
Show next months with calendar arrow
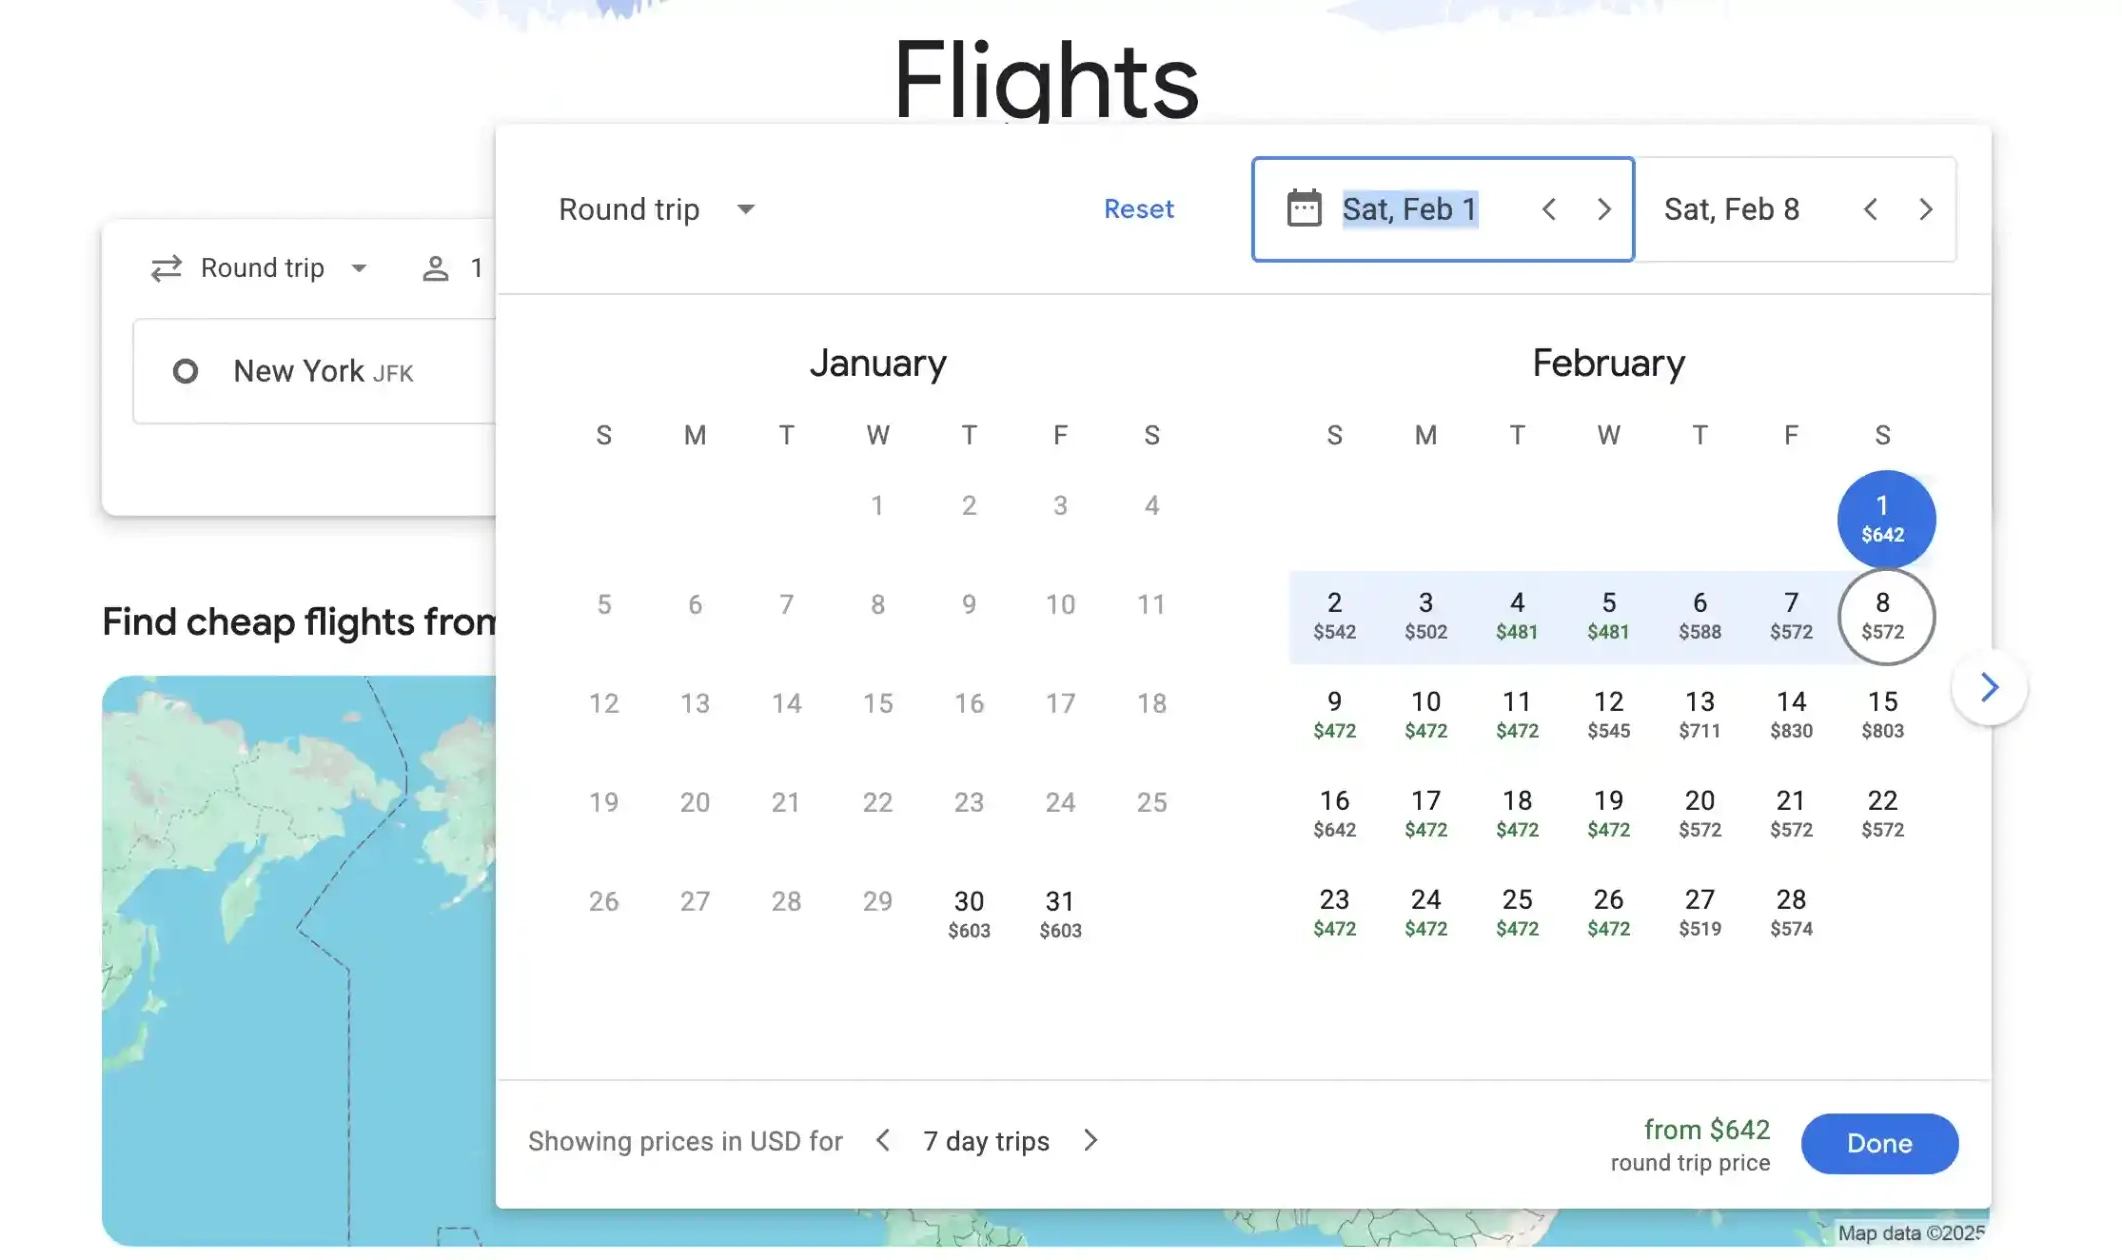point(1989,687)
